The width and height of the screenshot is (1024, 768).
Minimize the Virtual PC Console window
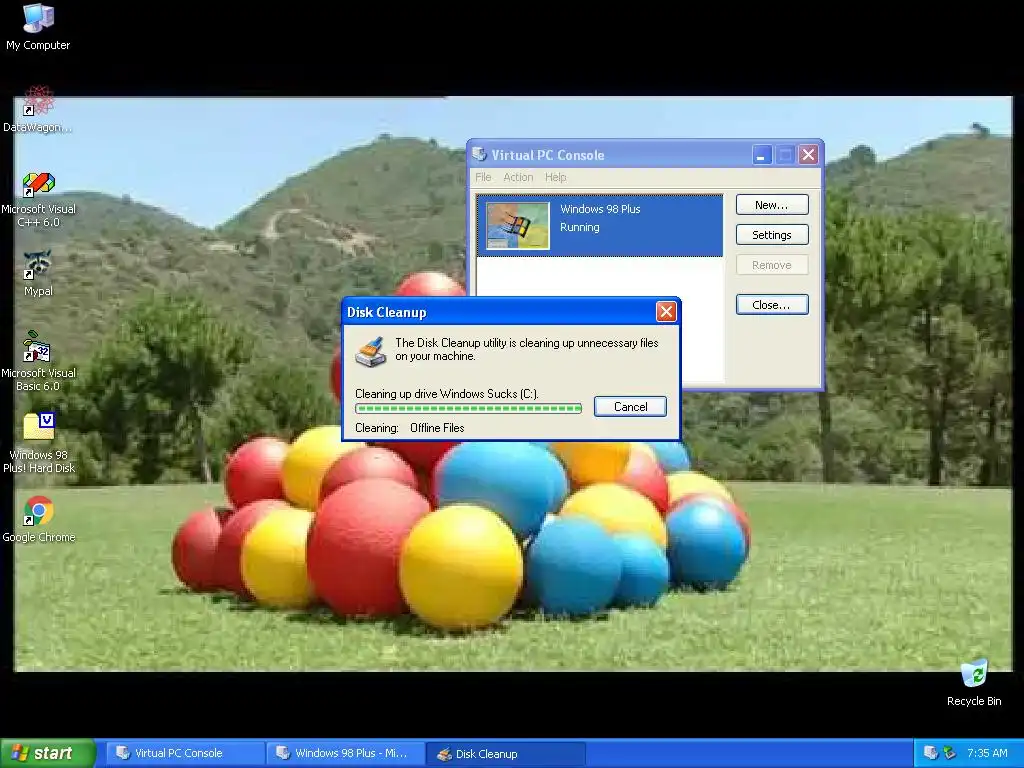tap(761, 155)
